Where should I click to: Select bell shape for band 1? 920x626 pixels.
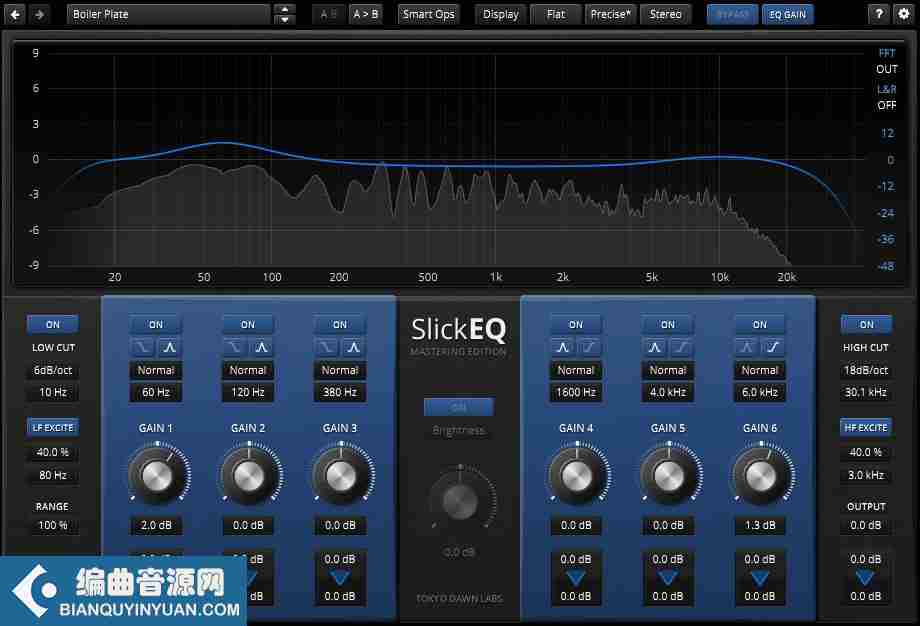(170, 347)
